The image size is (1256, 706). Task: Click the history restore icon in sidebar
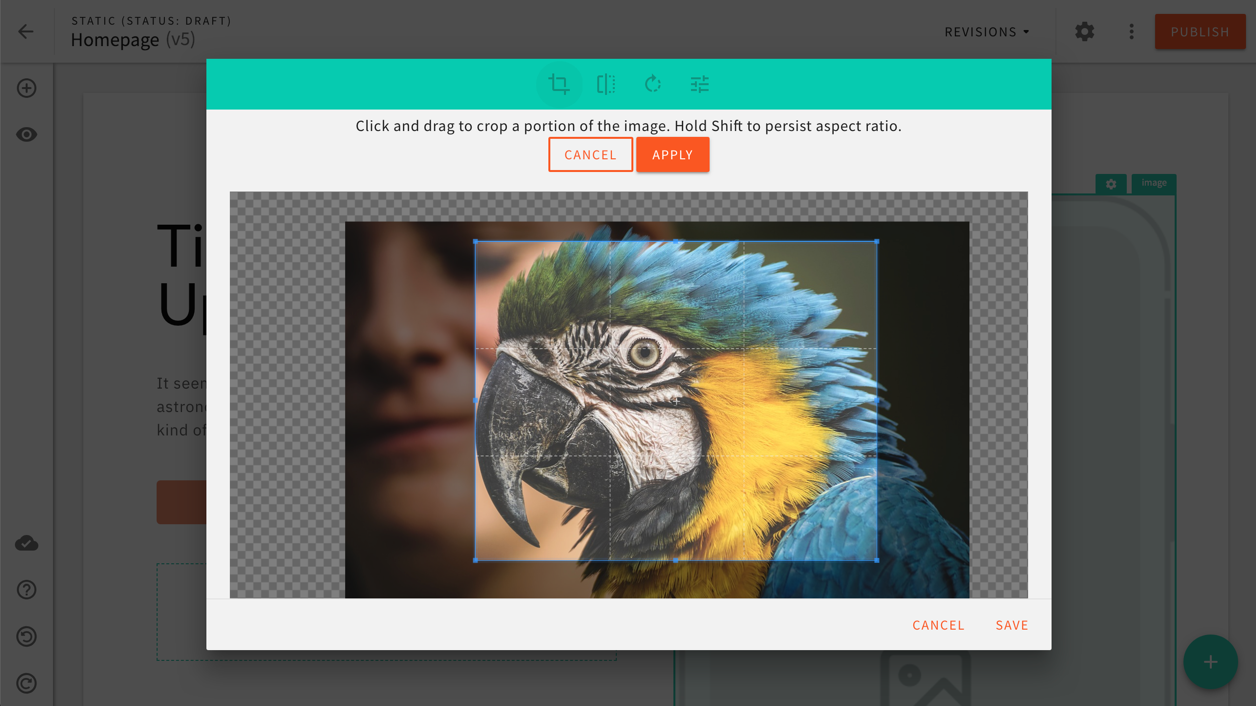27,637
